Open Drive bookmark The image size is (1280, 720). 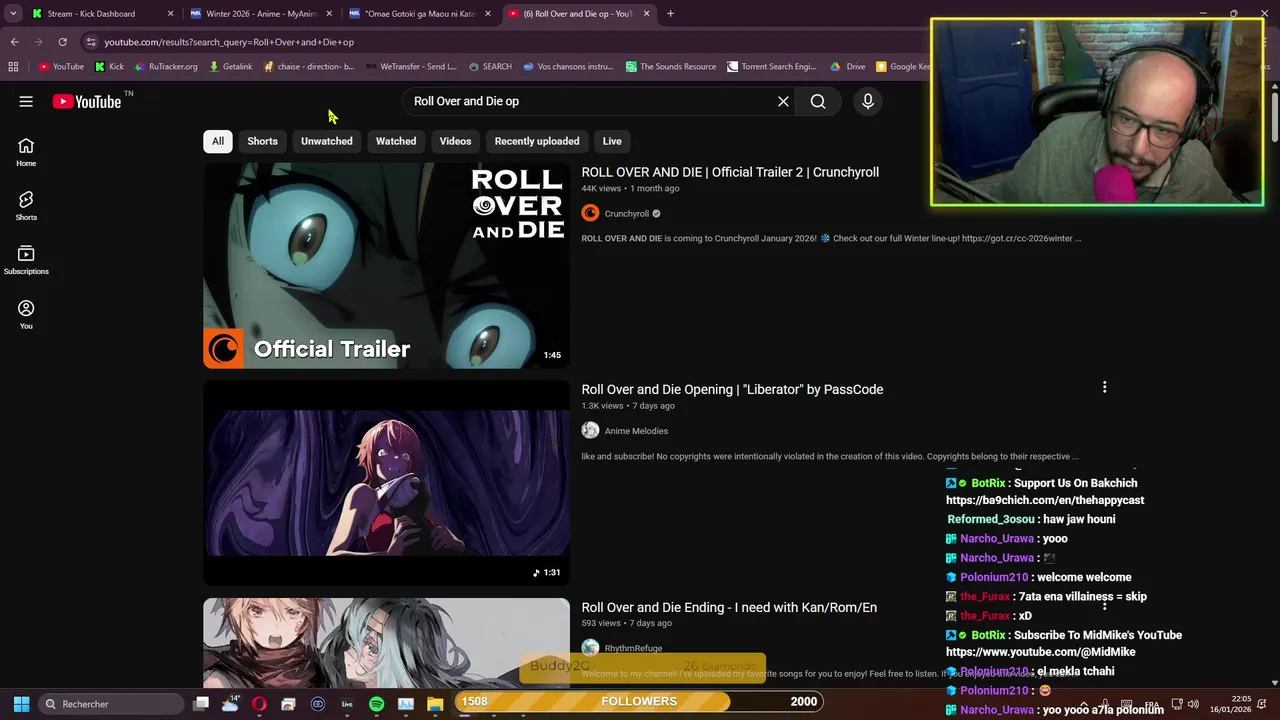[x=848, y=67]
